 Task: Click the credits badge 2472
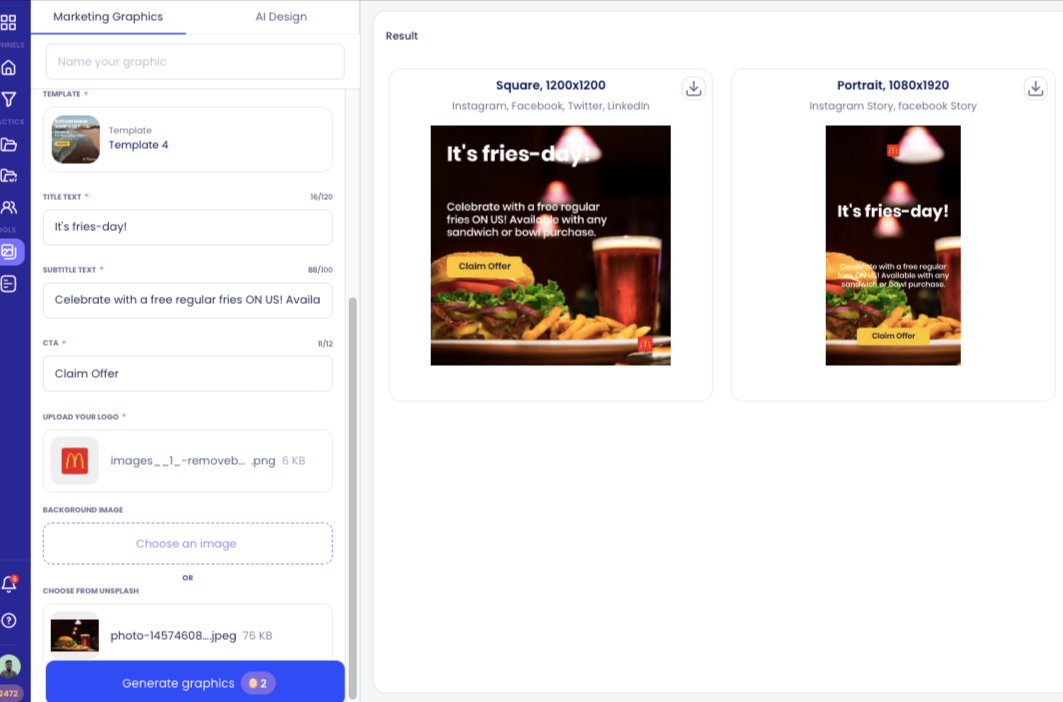coord(10,693)
